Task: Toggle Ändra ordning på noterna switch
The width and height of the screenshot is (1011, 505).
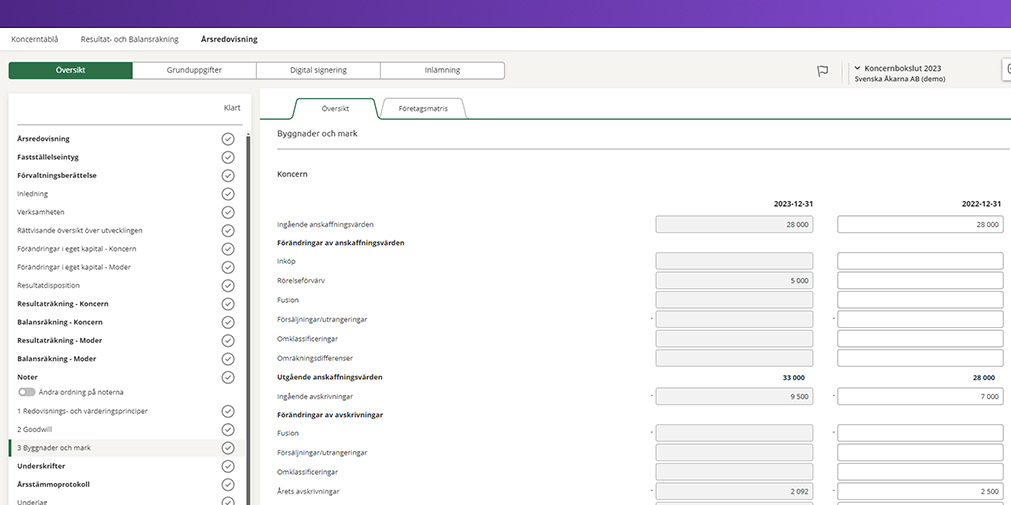Action: pyautogui.click(x=26, y=392)
